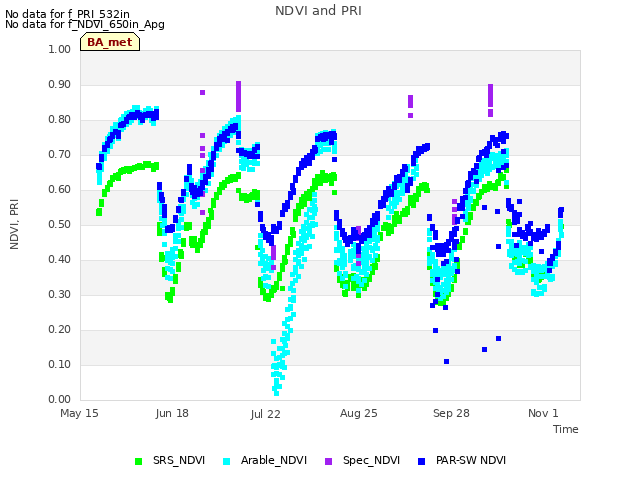Click the blue PAR-SW NDVI legend swatch
The width and height of the screenshot is (640, 480).
coord(422,461)
